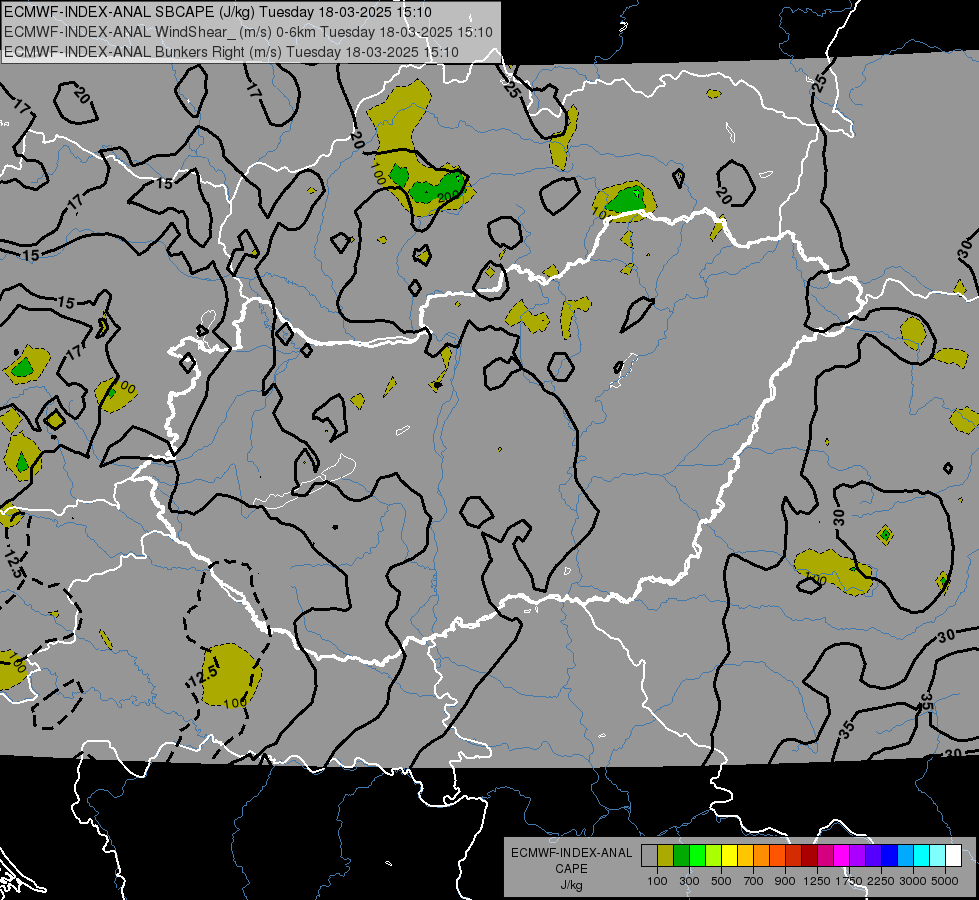The width and height of the screenshot is (979, 900).
Task: Click the Bunkers Right (m/s) title line
Action: click(231, 52)
